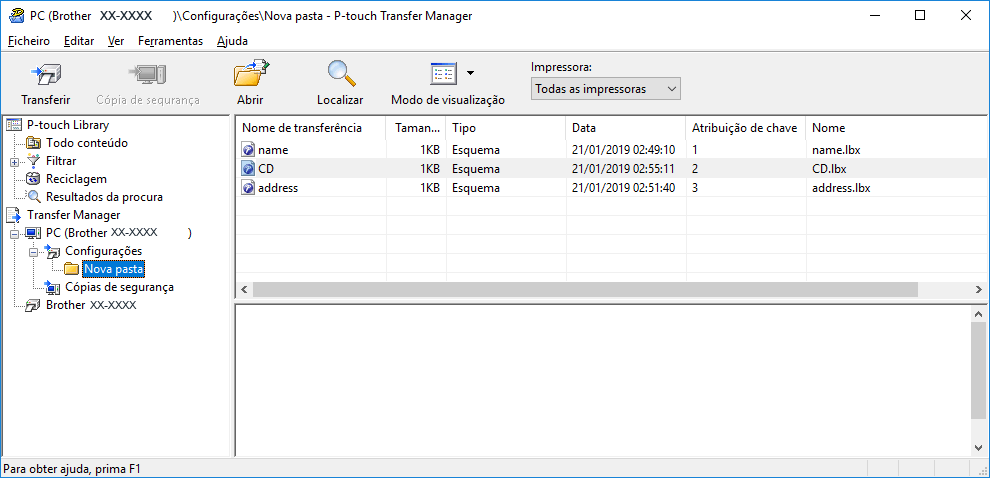
Task: Click the preview pane scroll up arrow
Action: [x=979, y=313]
